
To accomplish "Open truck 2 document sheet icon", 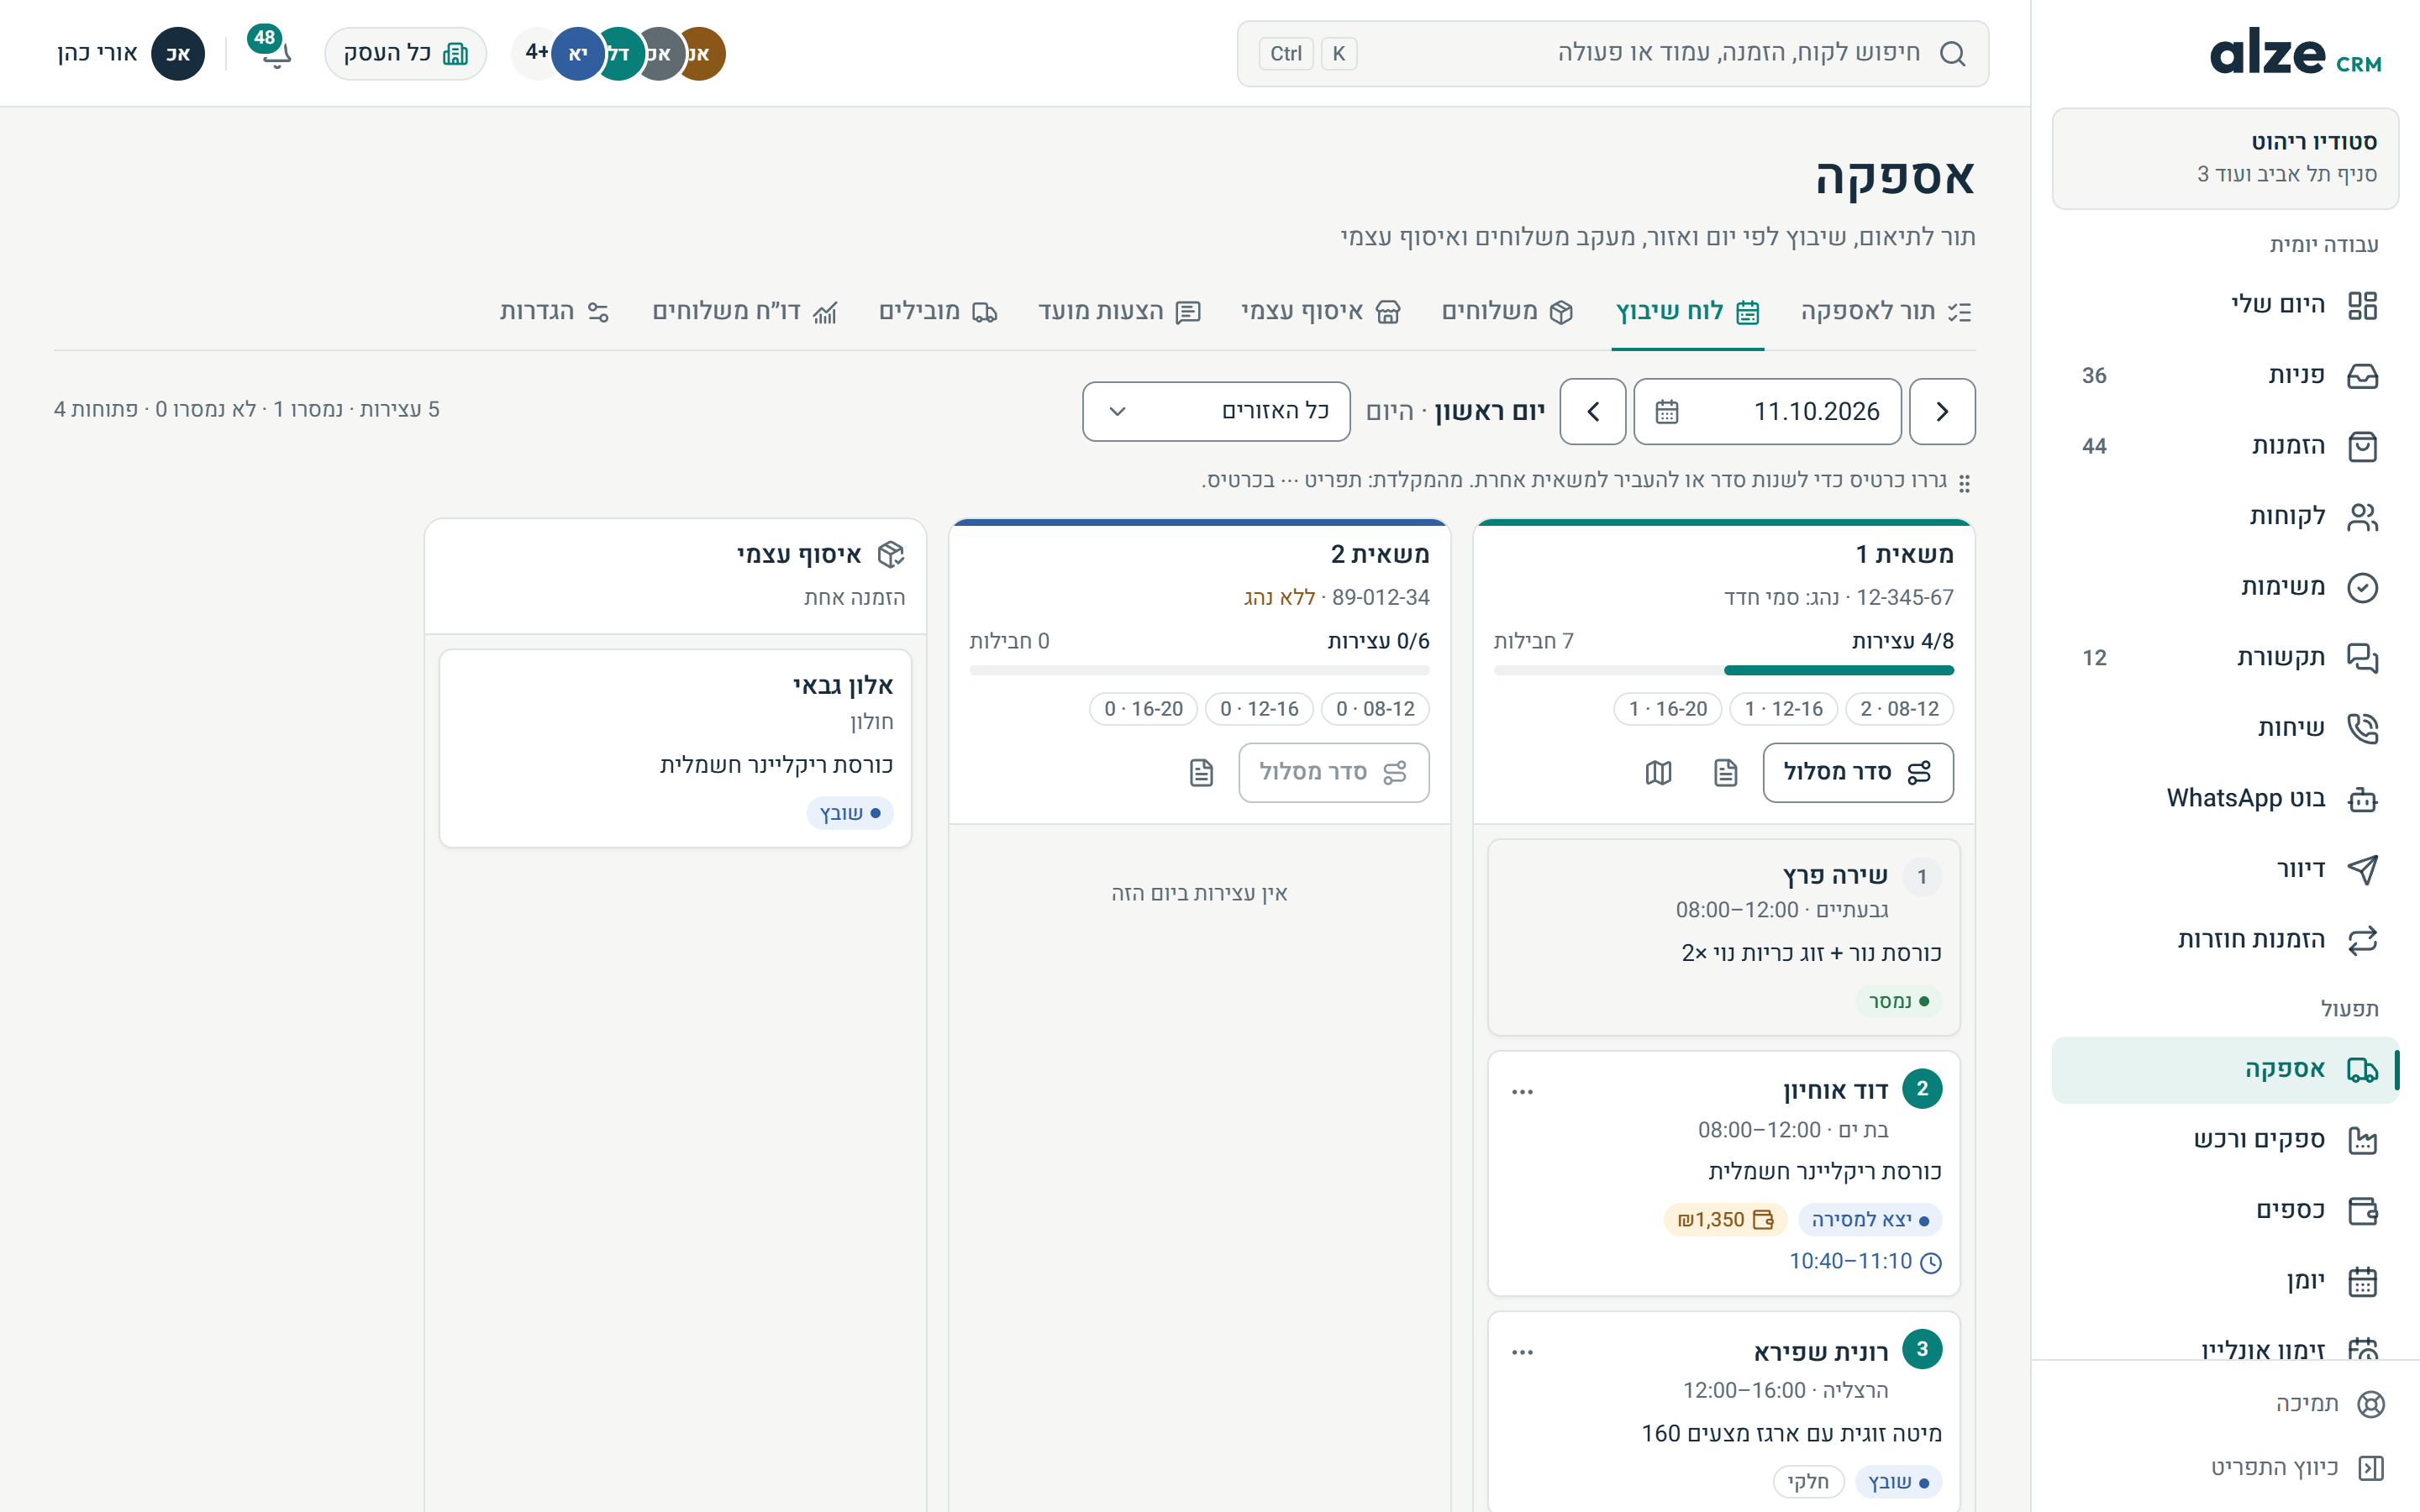I will point(1201,772).
